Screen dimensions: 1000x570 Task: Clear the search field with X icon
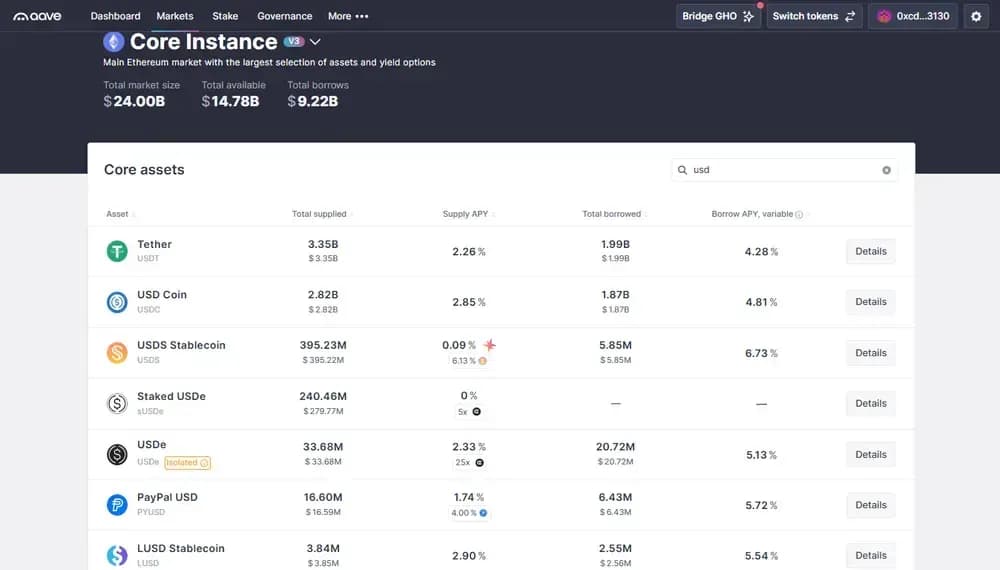tap(886, 170)
